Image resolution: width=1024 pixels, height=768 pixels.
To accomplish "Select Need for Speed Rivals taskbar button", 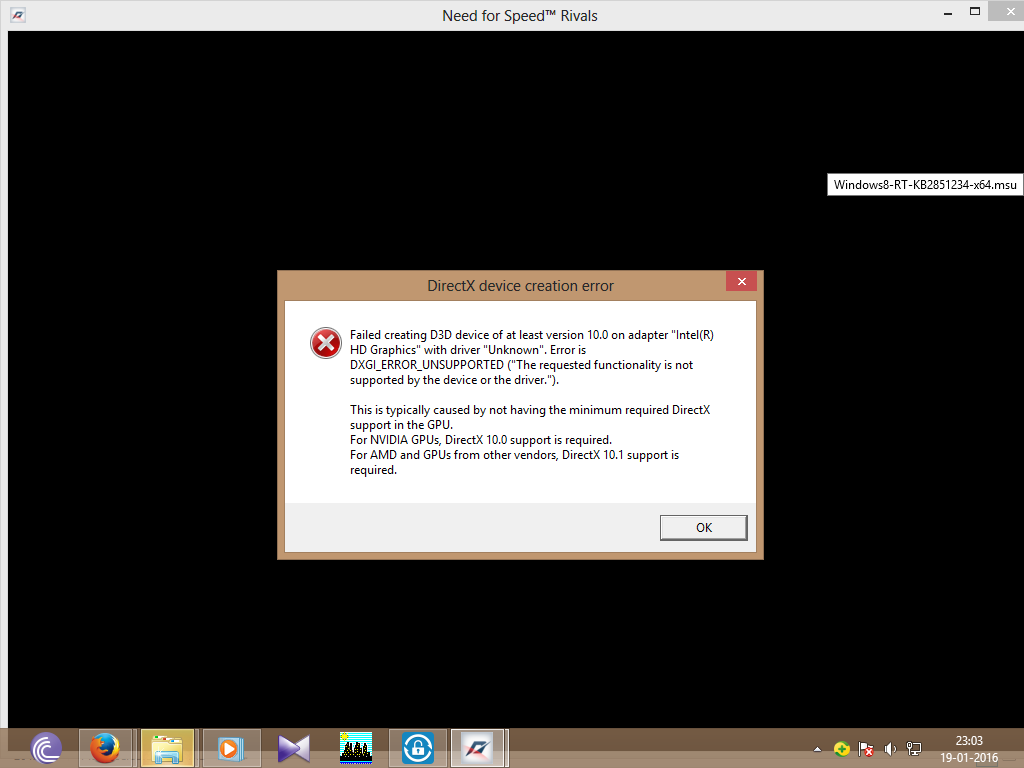I will (478, 748).
